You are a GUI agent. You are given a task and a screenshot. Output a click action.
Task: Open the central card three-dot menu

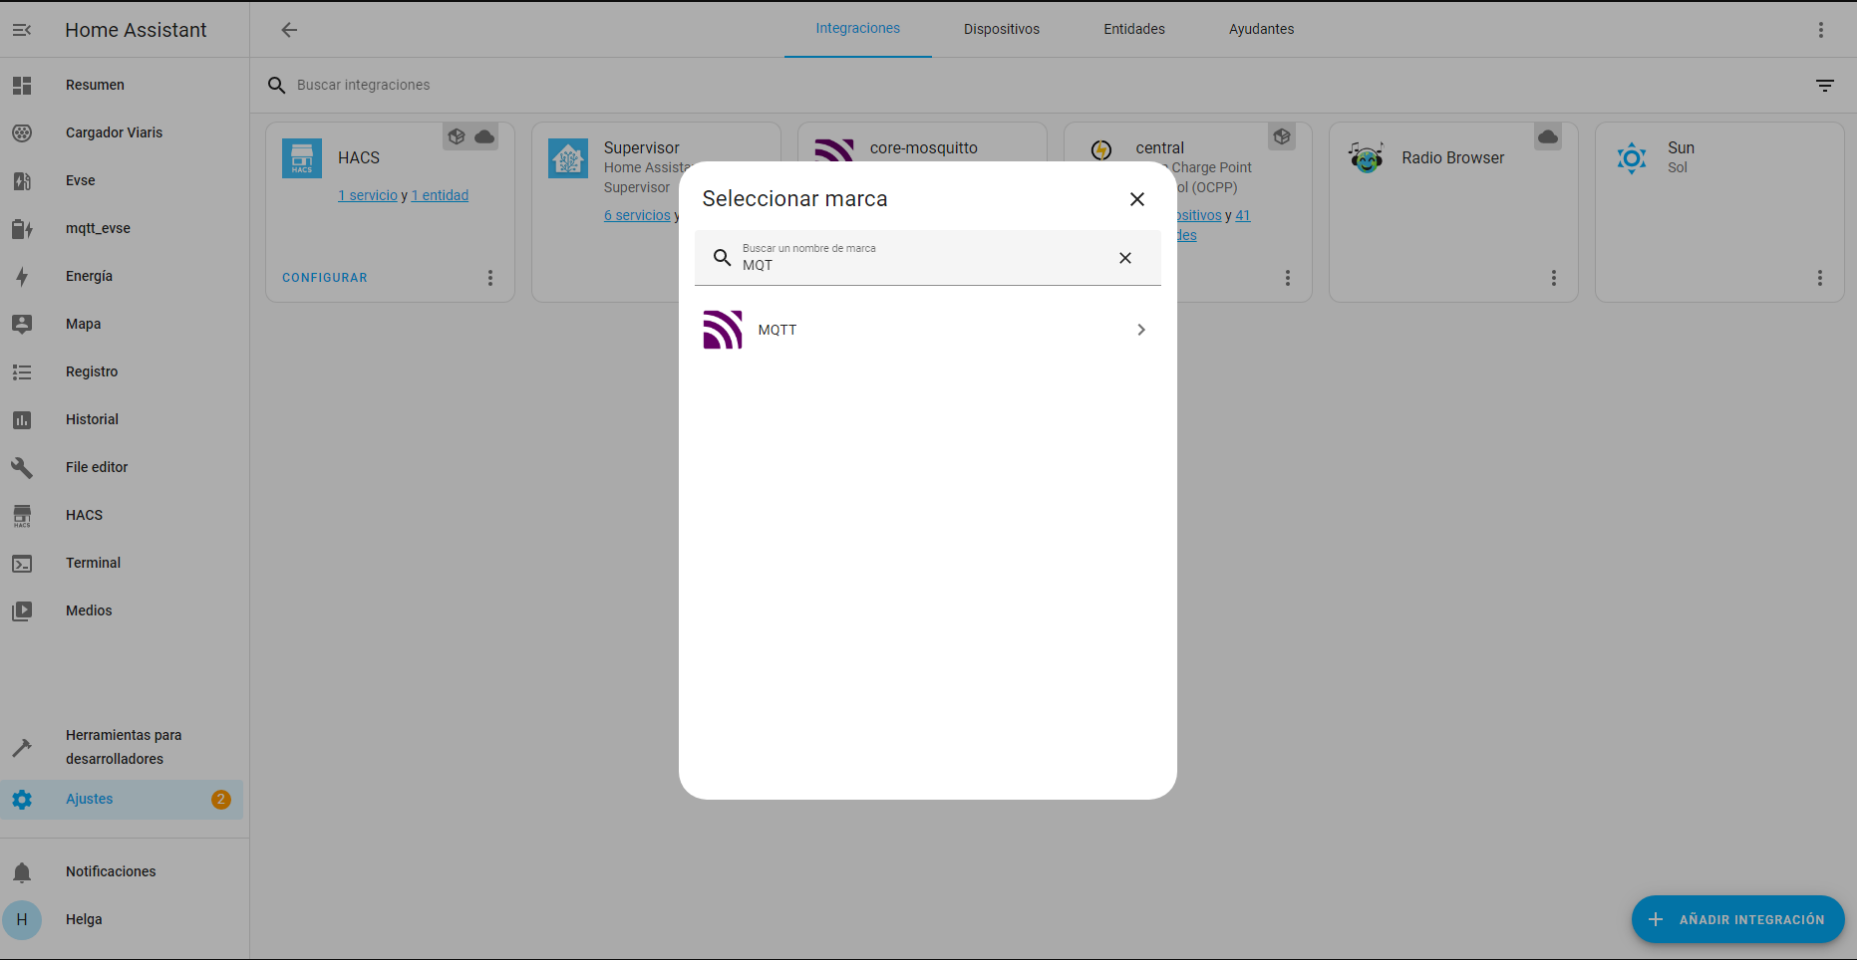[x=1288, y=278]
